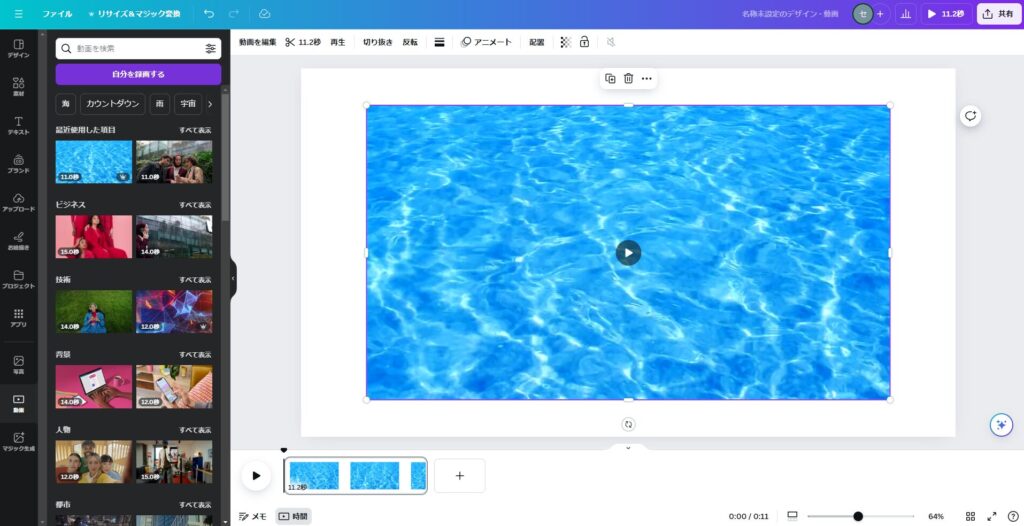This screenshot has width=1024, height=526.
Task: Open リサイズ&マジック変換 menu
Action: pos(134,14)
